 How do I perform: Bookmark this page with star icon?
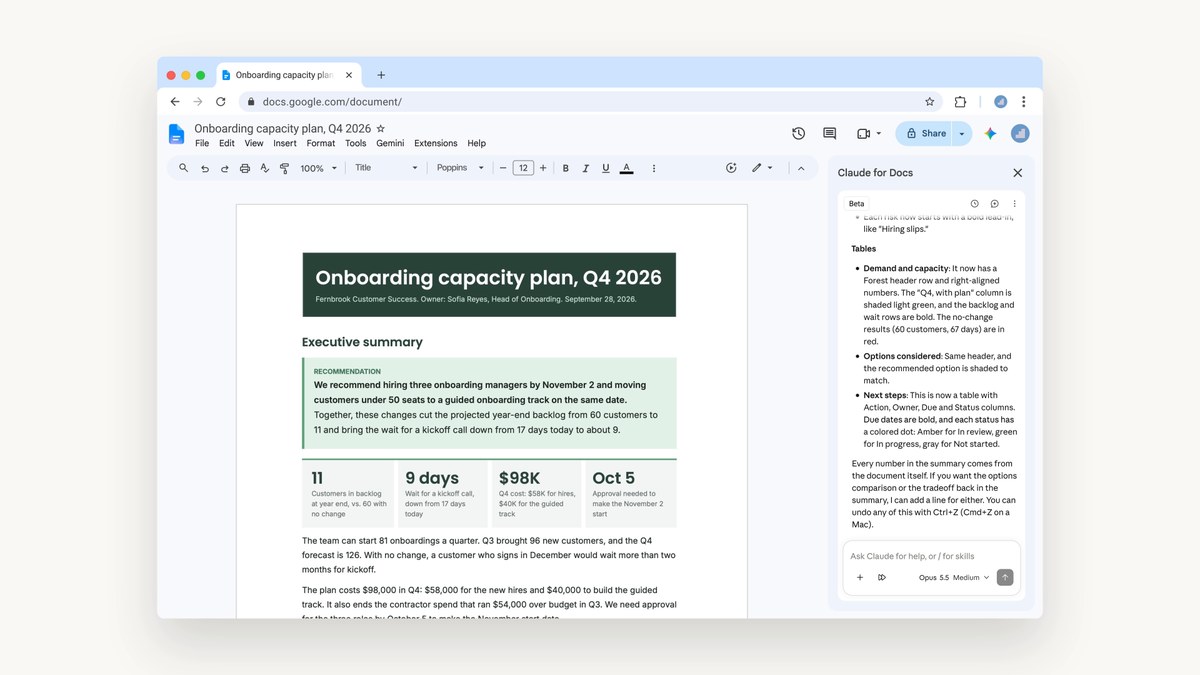coord(929,101)
